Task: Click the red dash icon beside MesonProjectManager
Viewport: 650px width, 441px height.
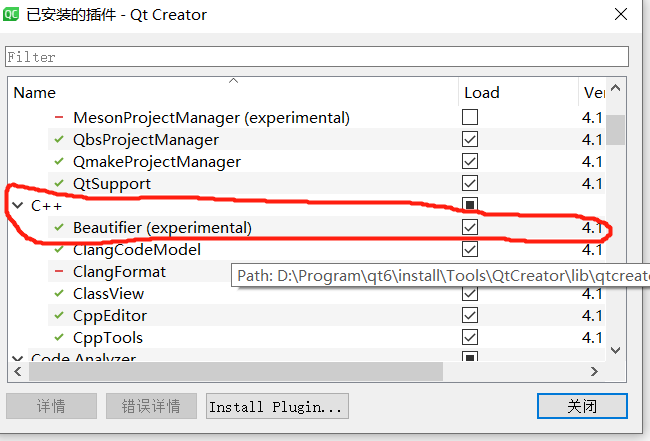Action: click(59, 118)
